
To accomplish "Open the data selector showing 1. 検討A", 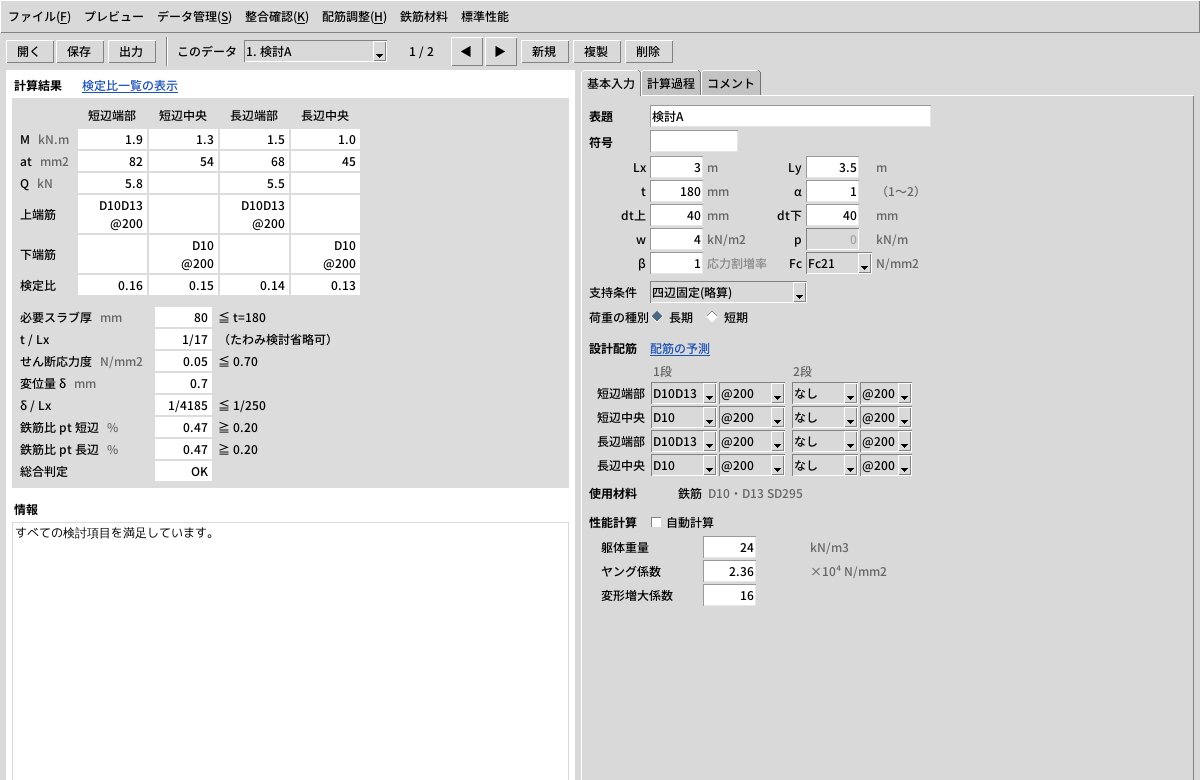I will (x=315, y=52).
